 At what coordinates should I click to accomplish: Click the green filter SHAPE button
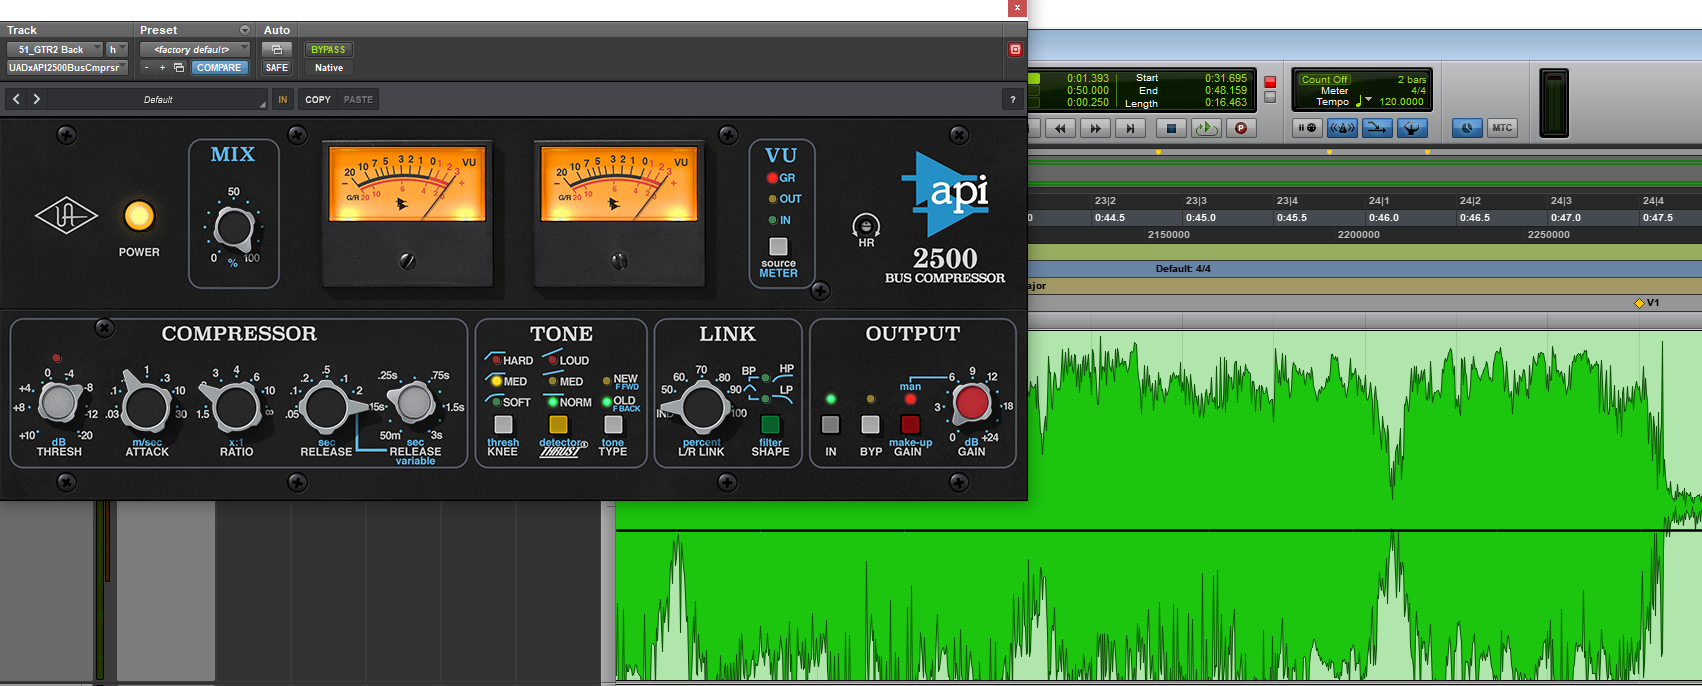(770, 424)
